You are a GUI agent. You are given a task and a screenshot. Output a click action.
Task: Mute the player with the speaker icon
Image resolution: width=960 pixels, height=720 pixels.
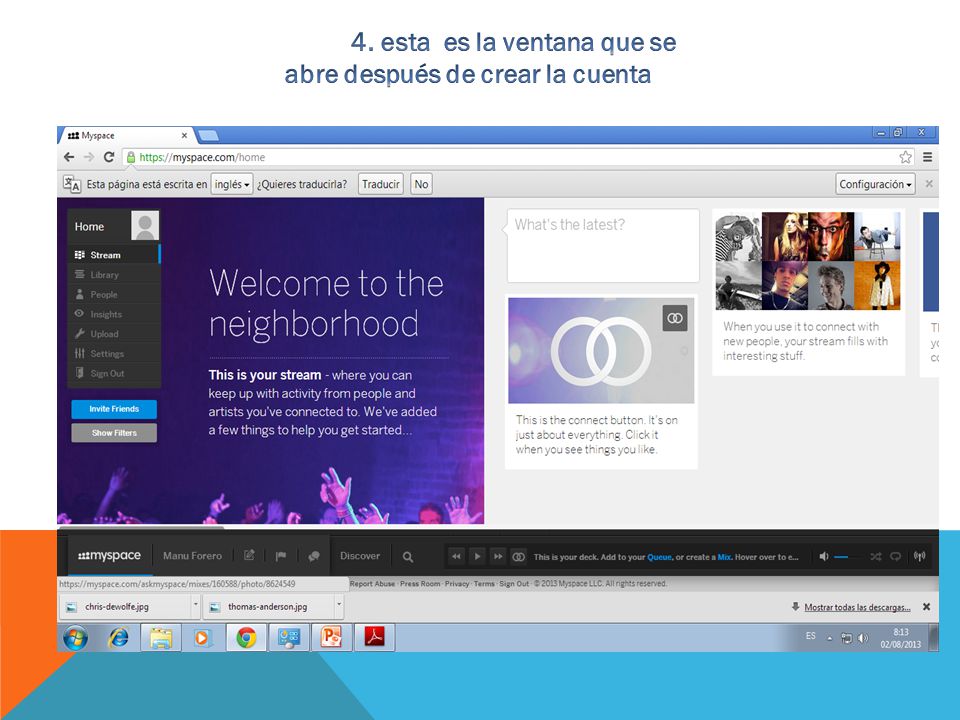click(x=824, y=557)
